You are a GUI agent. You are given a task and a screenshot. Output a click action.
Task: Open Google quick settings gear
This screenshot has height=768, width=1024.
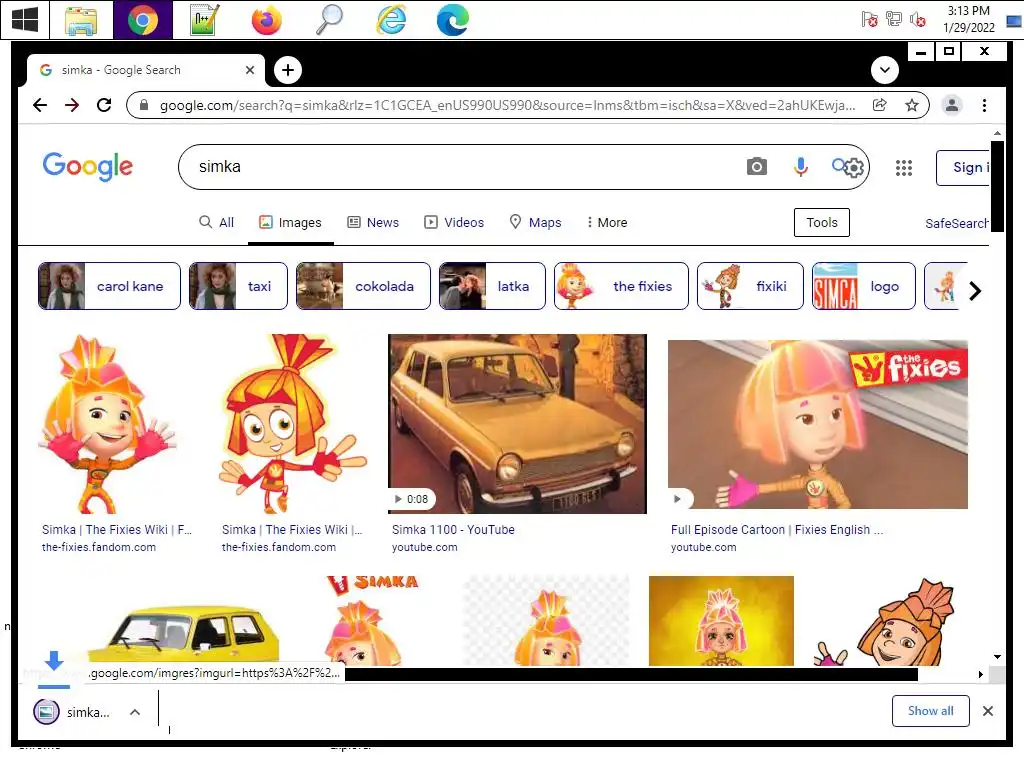tap(854, 168)
